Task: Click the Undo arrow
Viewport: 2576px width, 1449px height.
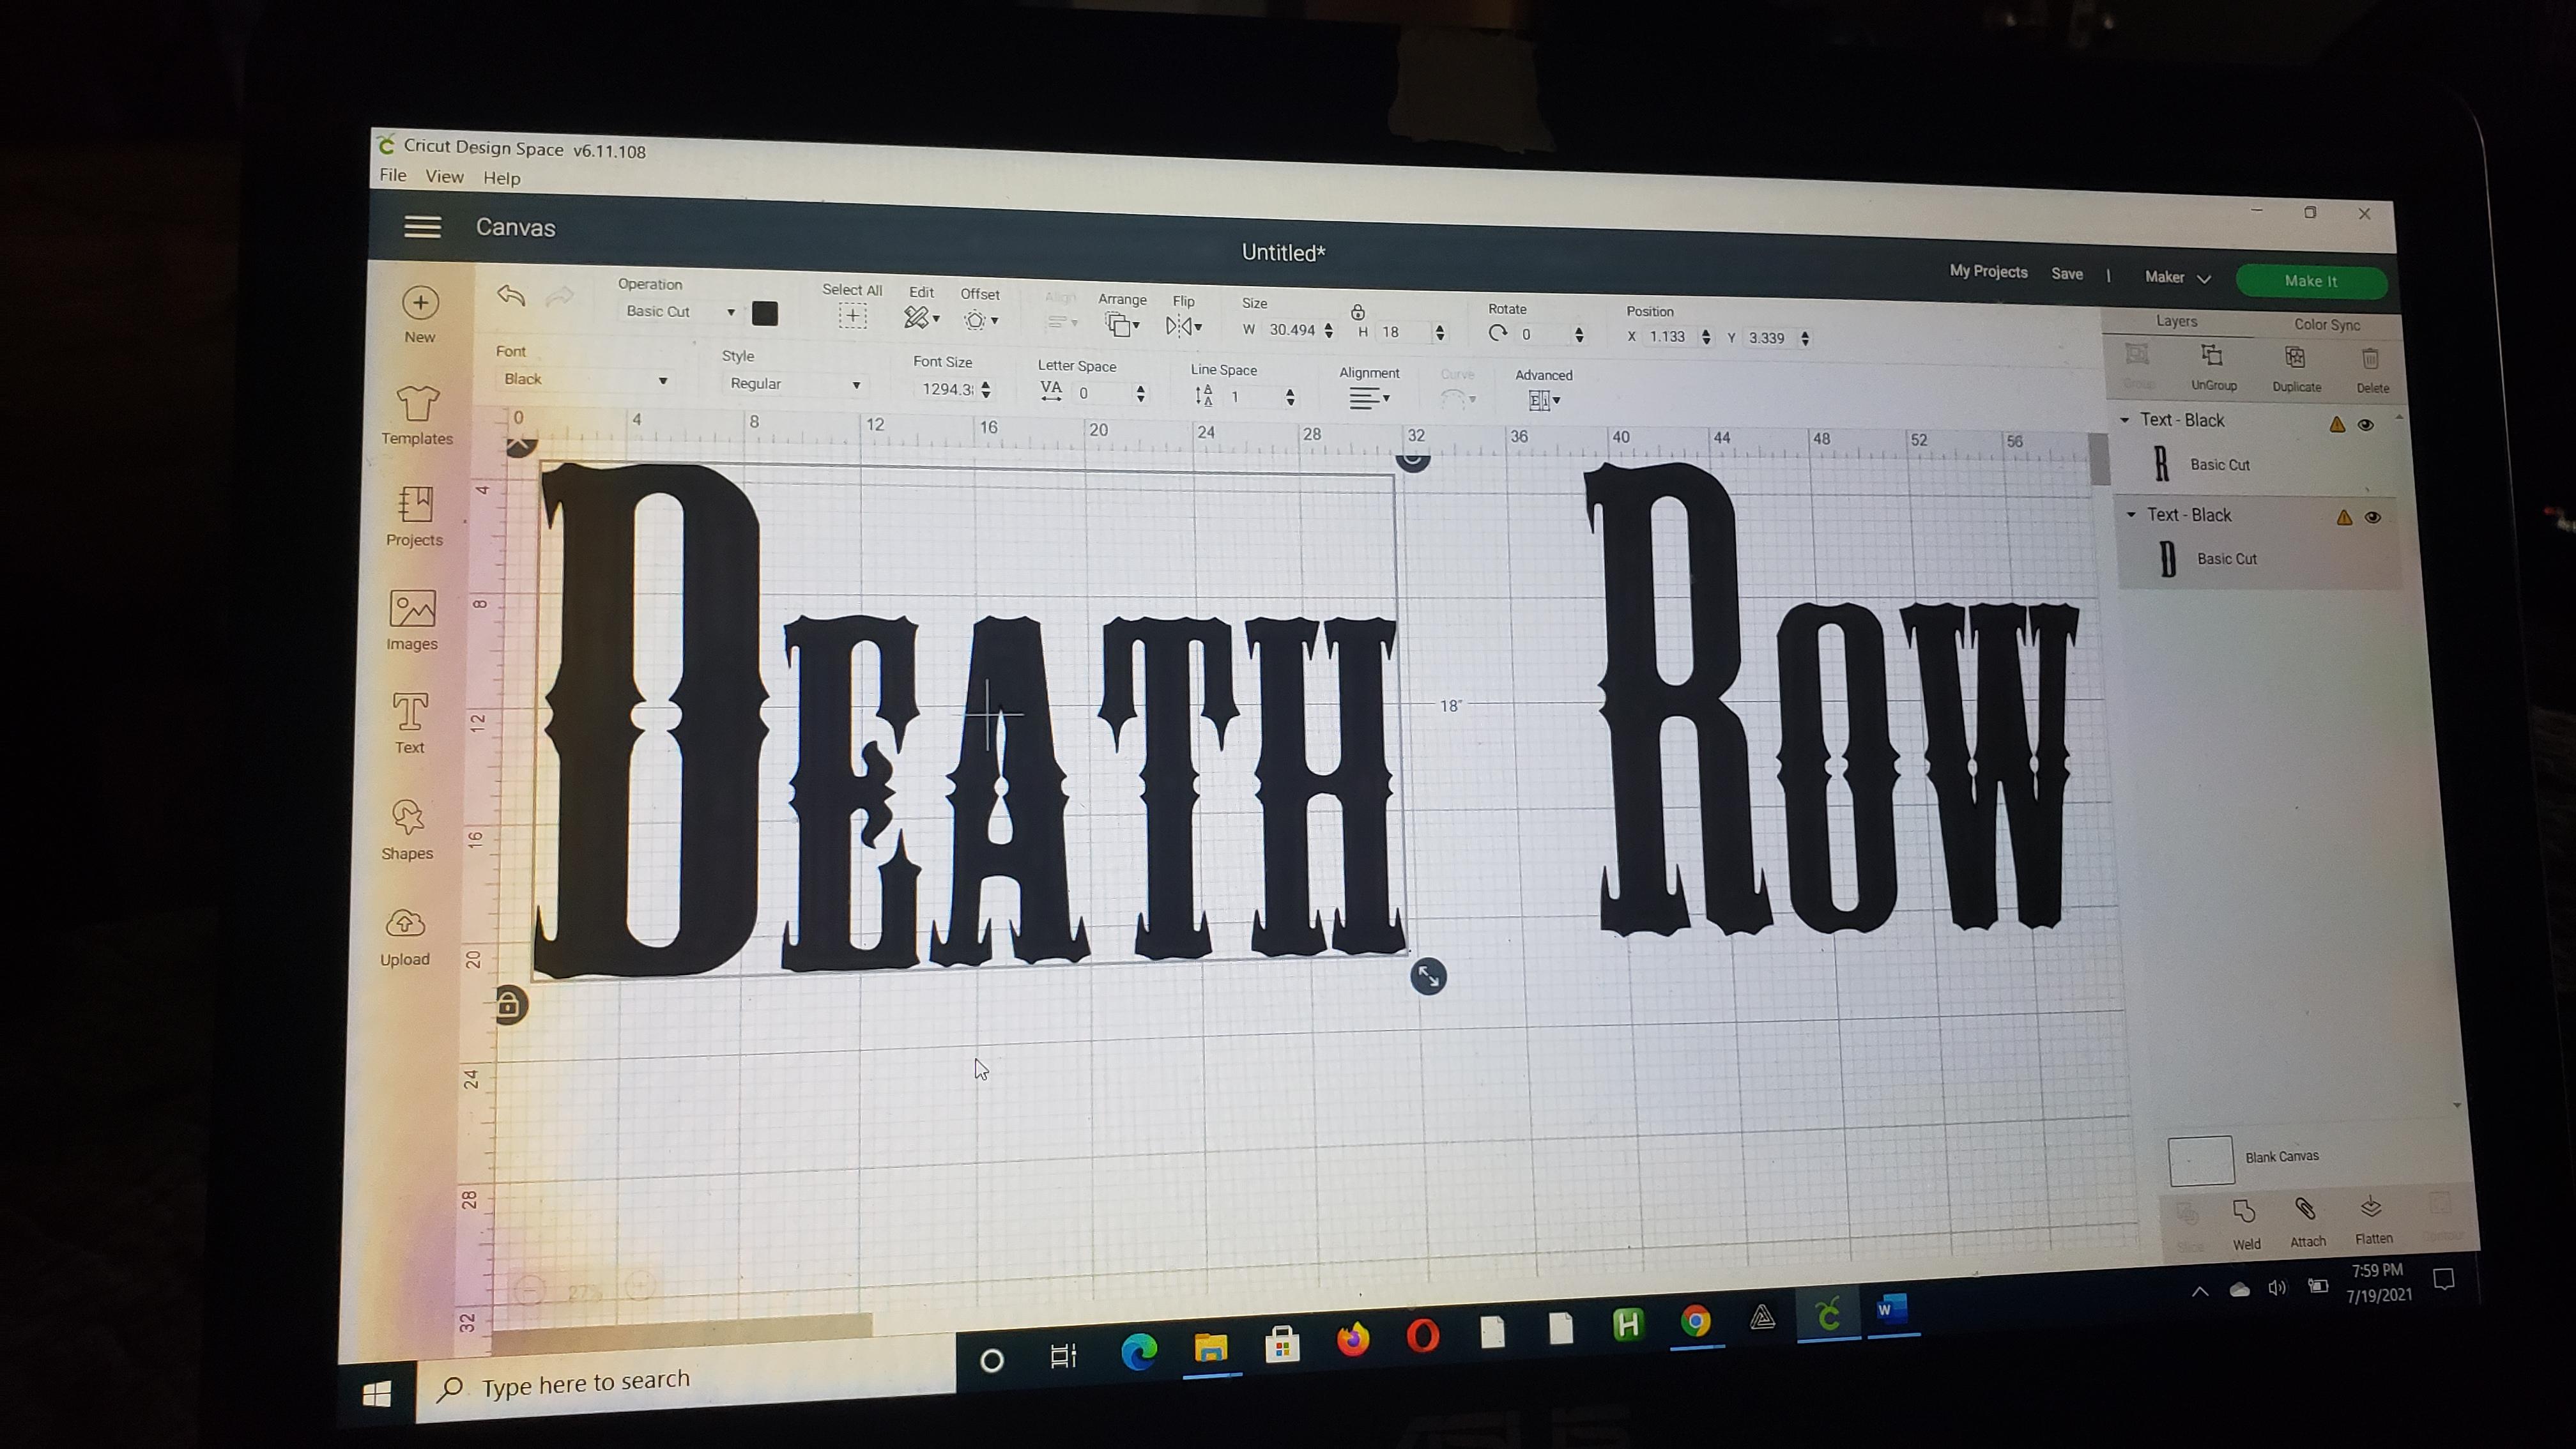Action: tap(511, 296)
